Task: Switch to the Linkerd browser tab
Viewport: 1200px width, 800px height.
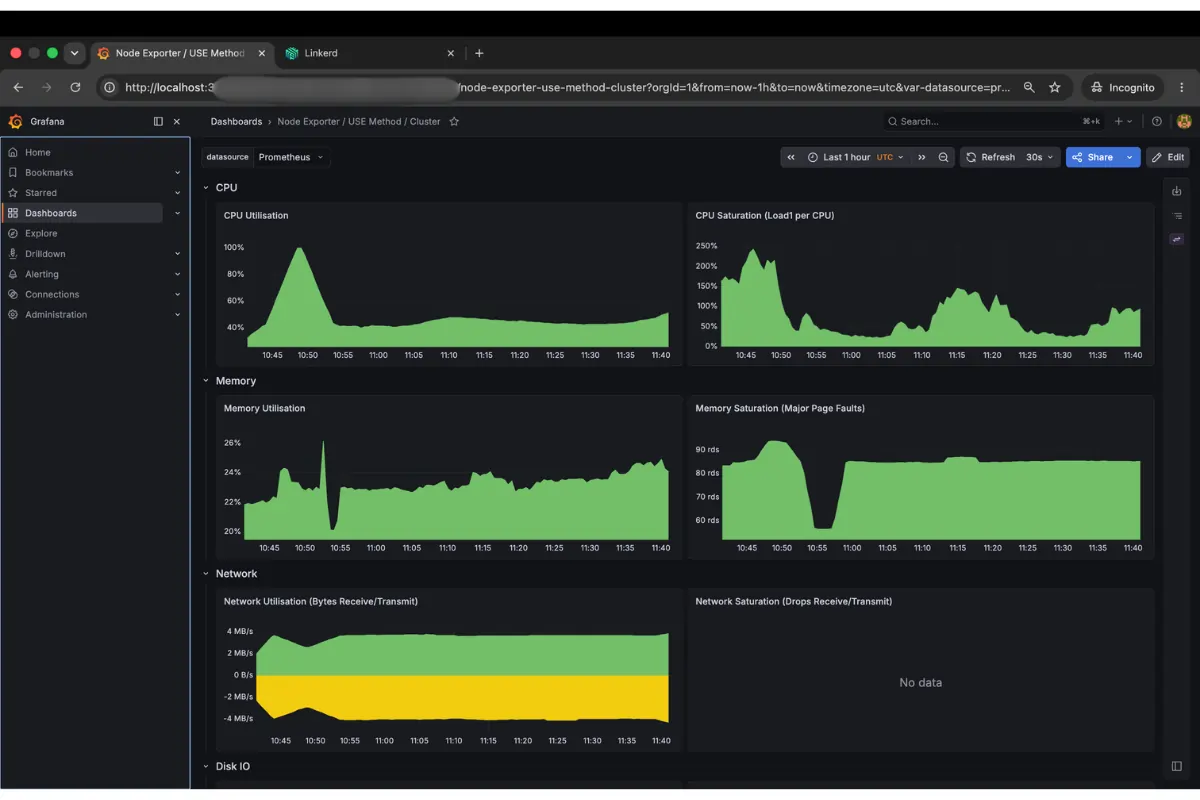Action: point(370,53)
